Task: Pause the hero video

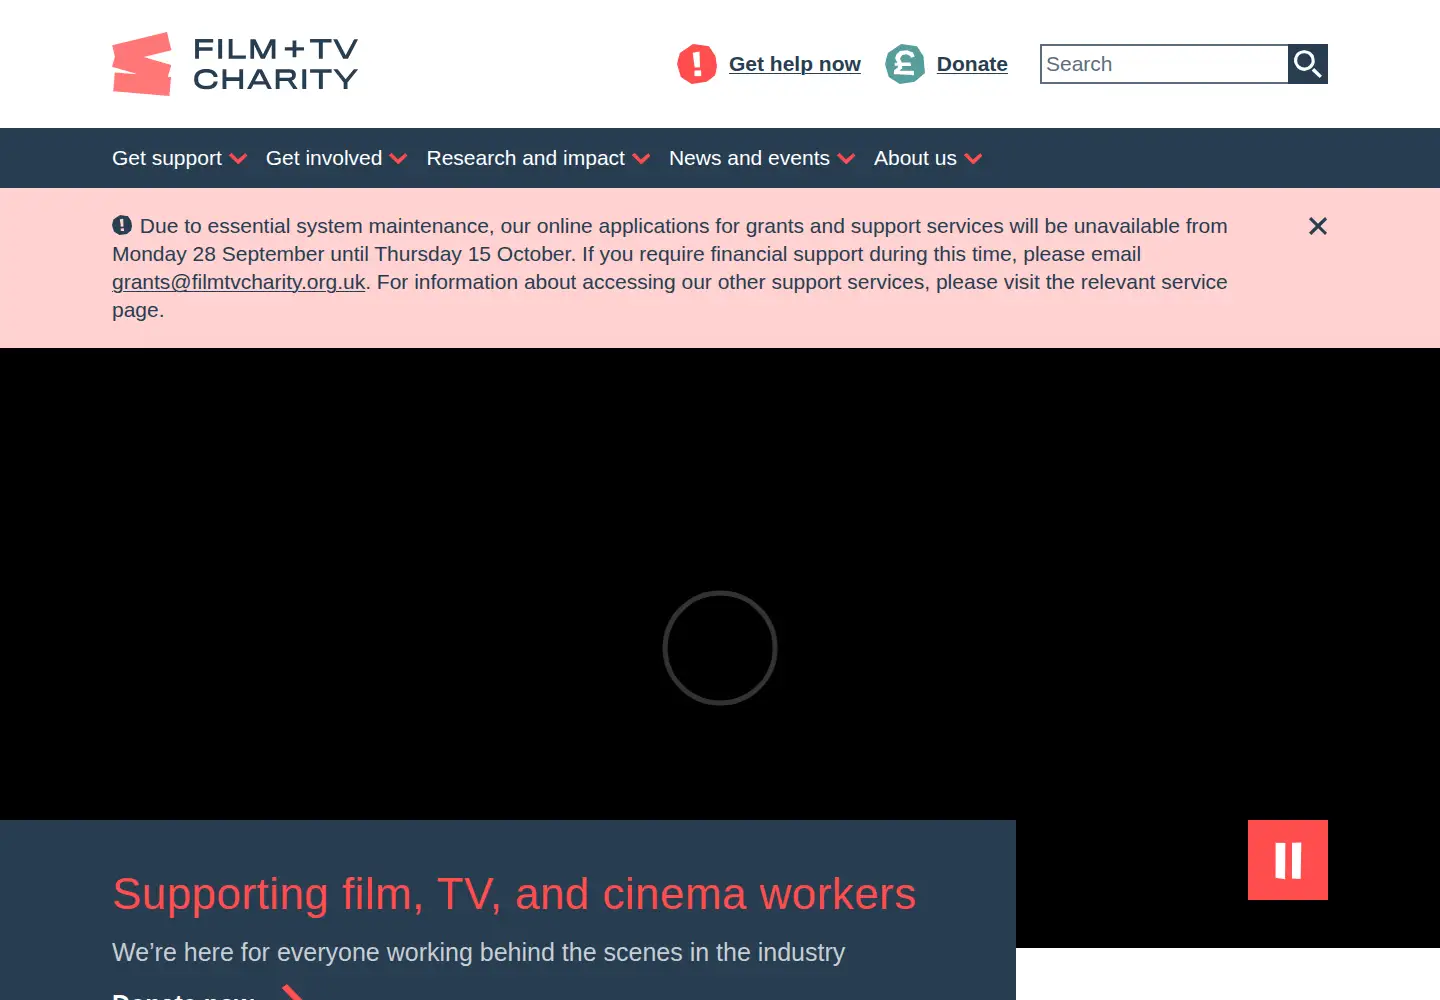Action: point(1288,860)
